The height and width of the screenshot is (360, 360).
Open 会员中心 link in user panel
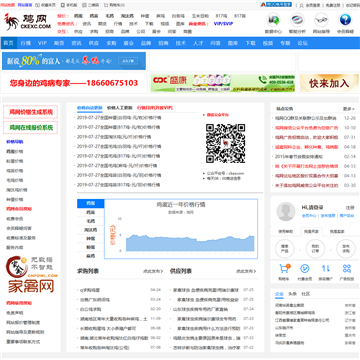(309, 216)
